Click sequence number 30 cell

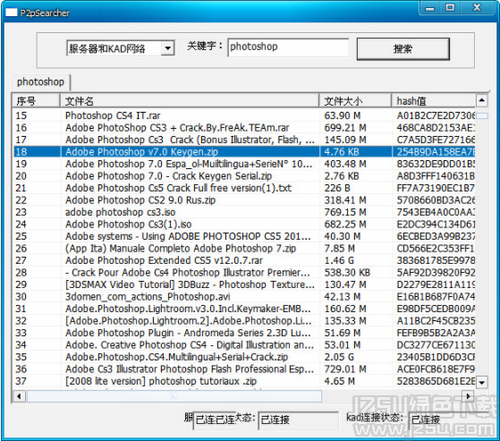21,297
